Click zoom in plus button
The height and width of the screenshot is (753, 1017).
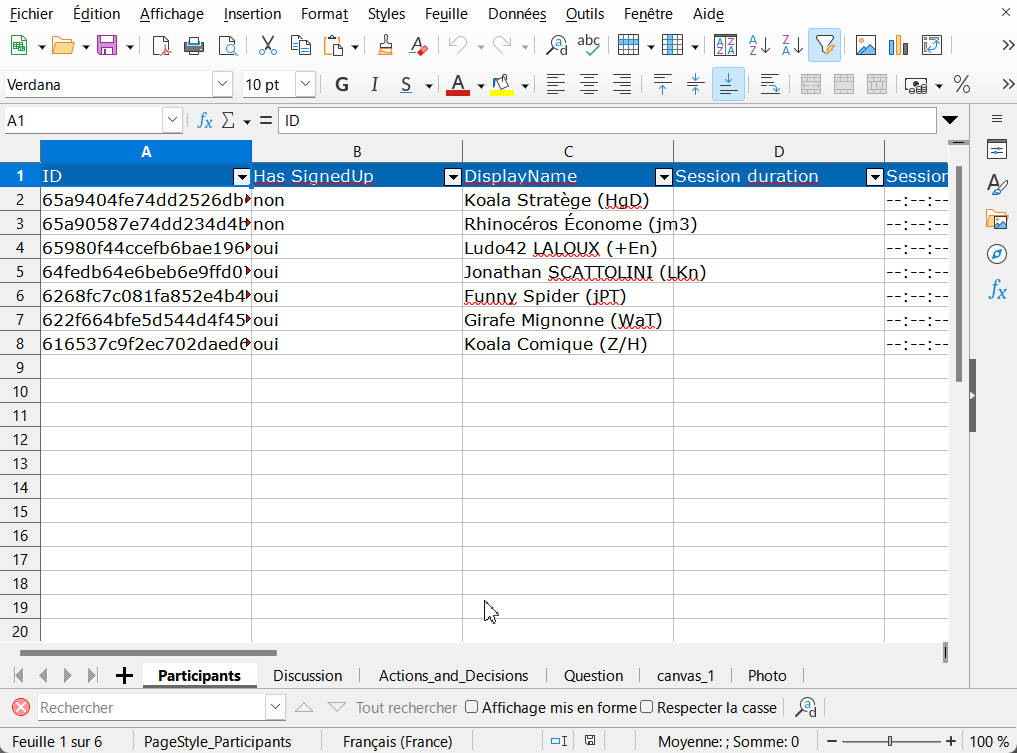coord(951,741)
